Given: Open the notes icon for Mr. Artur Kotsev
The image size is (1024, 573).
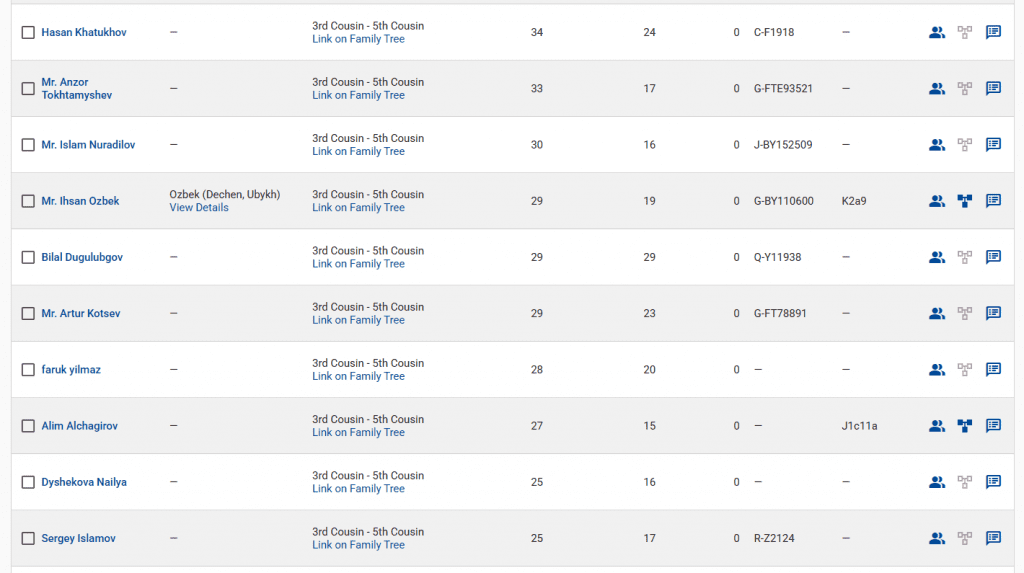Looking at the screenshot, I should click(x=993, y=313).
